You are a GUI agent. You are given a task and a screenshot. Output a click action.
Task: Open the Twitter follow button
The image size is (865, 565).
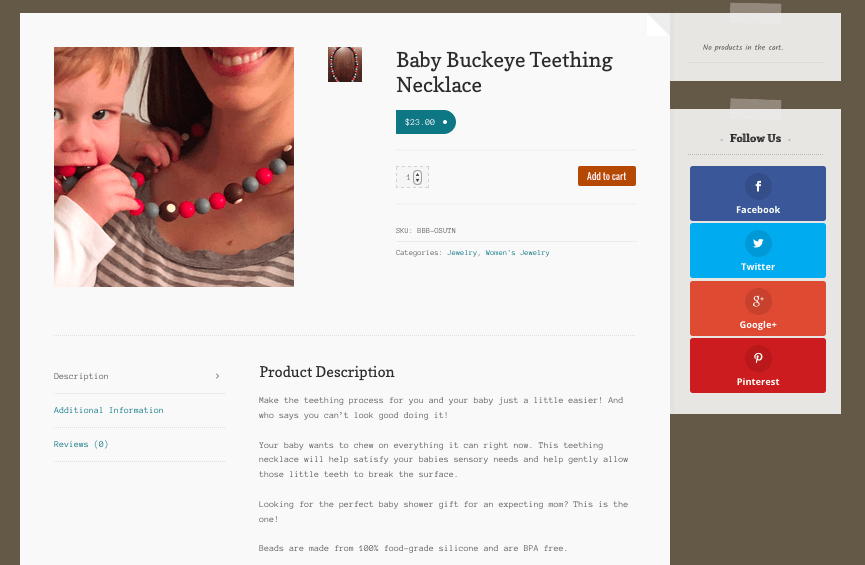coord(757,250)
